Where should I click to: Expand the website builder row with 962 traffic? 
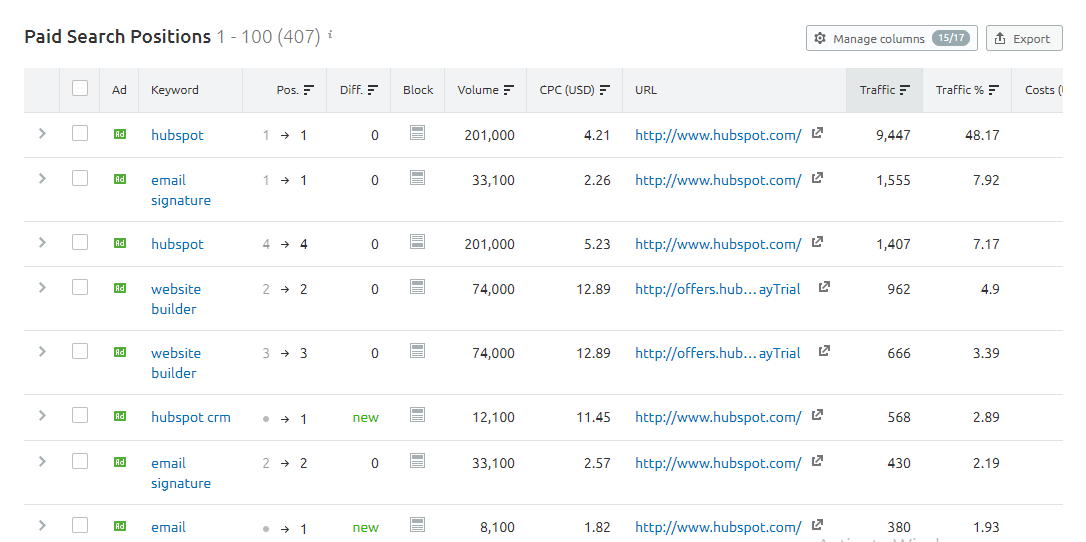point(42,287)
